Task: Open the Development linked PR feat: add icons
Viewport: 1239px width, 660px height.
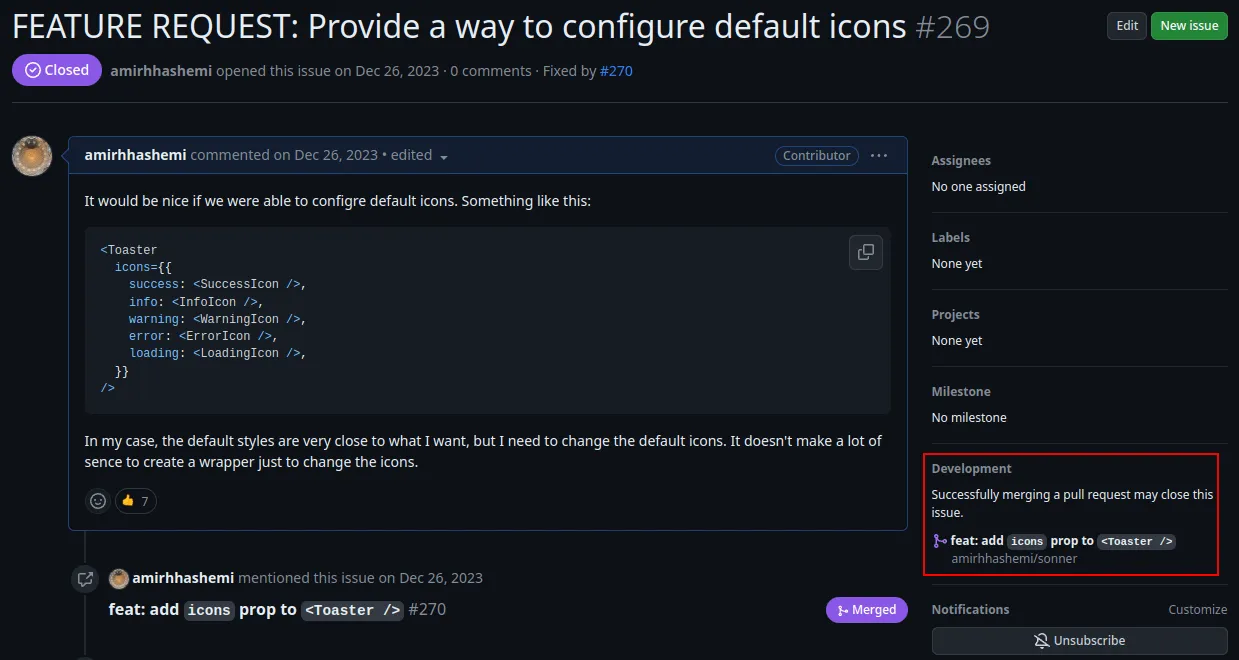Action: coord(1062,541)
